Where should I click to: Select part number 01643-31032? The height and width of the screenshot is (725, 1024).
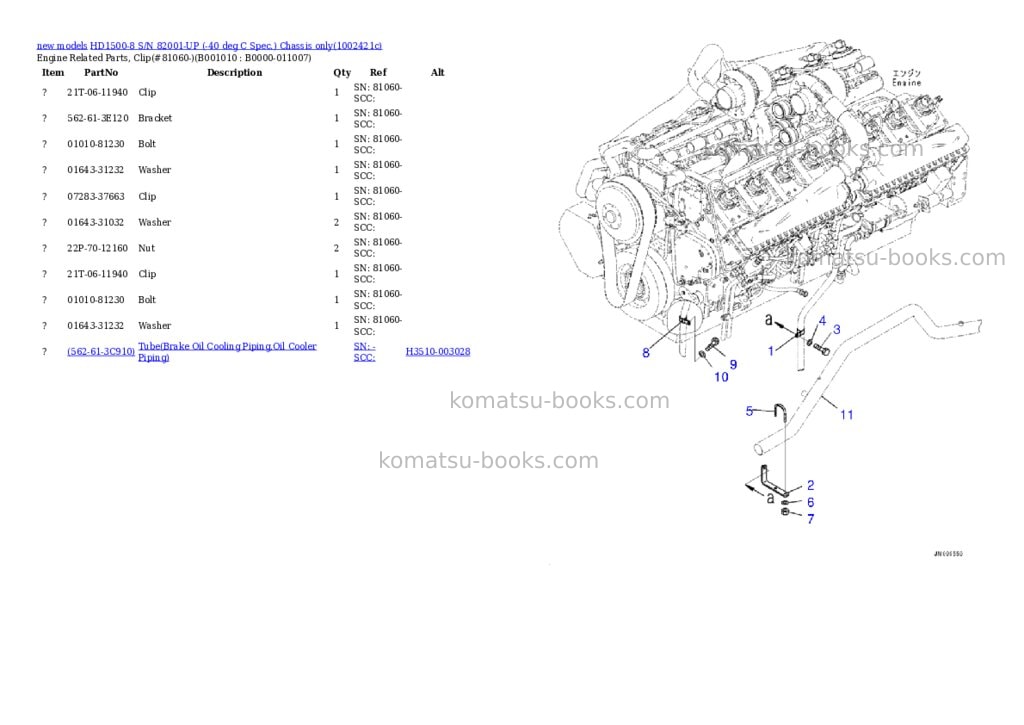pyautogui.click(x=95, y=222)
